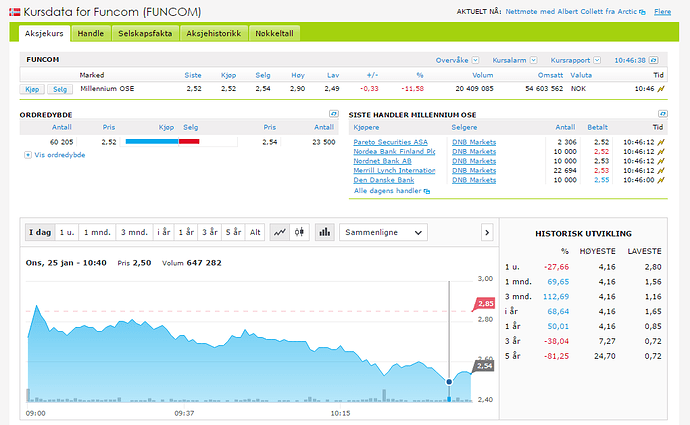Select the 3 mnd. chart period
This screenshot has width=690, height=425.
click(x=134, y=232)
